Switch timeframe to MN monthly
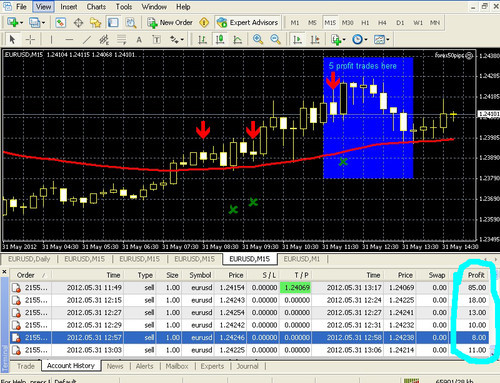This screenshot has height=383, width=500. coord(435,23)
